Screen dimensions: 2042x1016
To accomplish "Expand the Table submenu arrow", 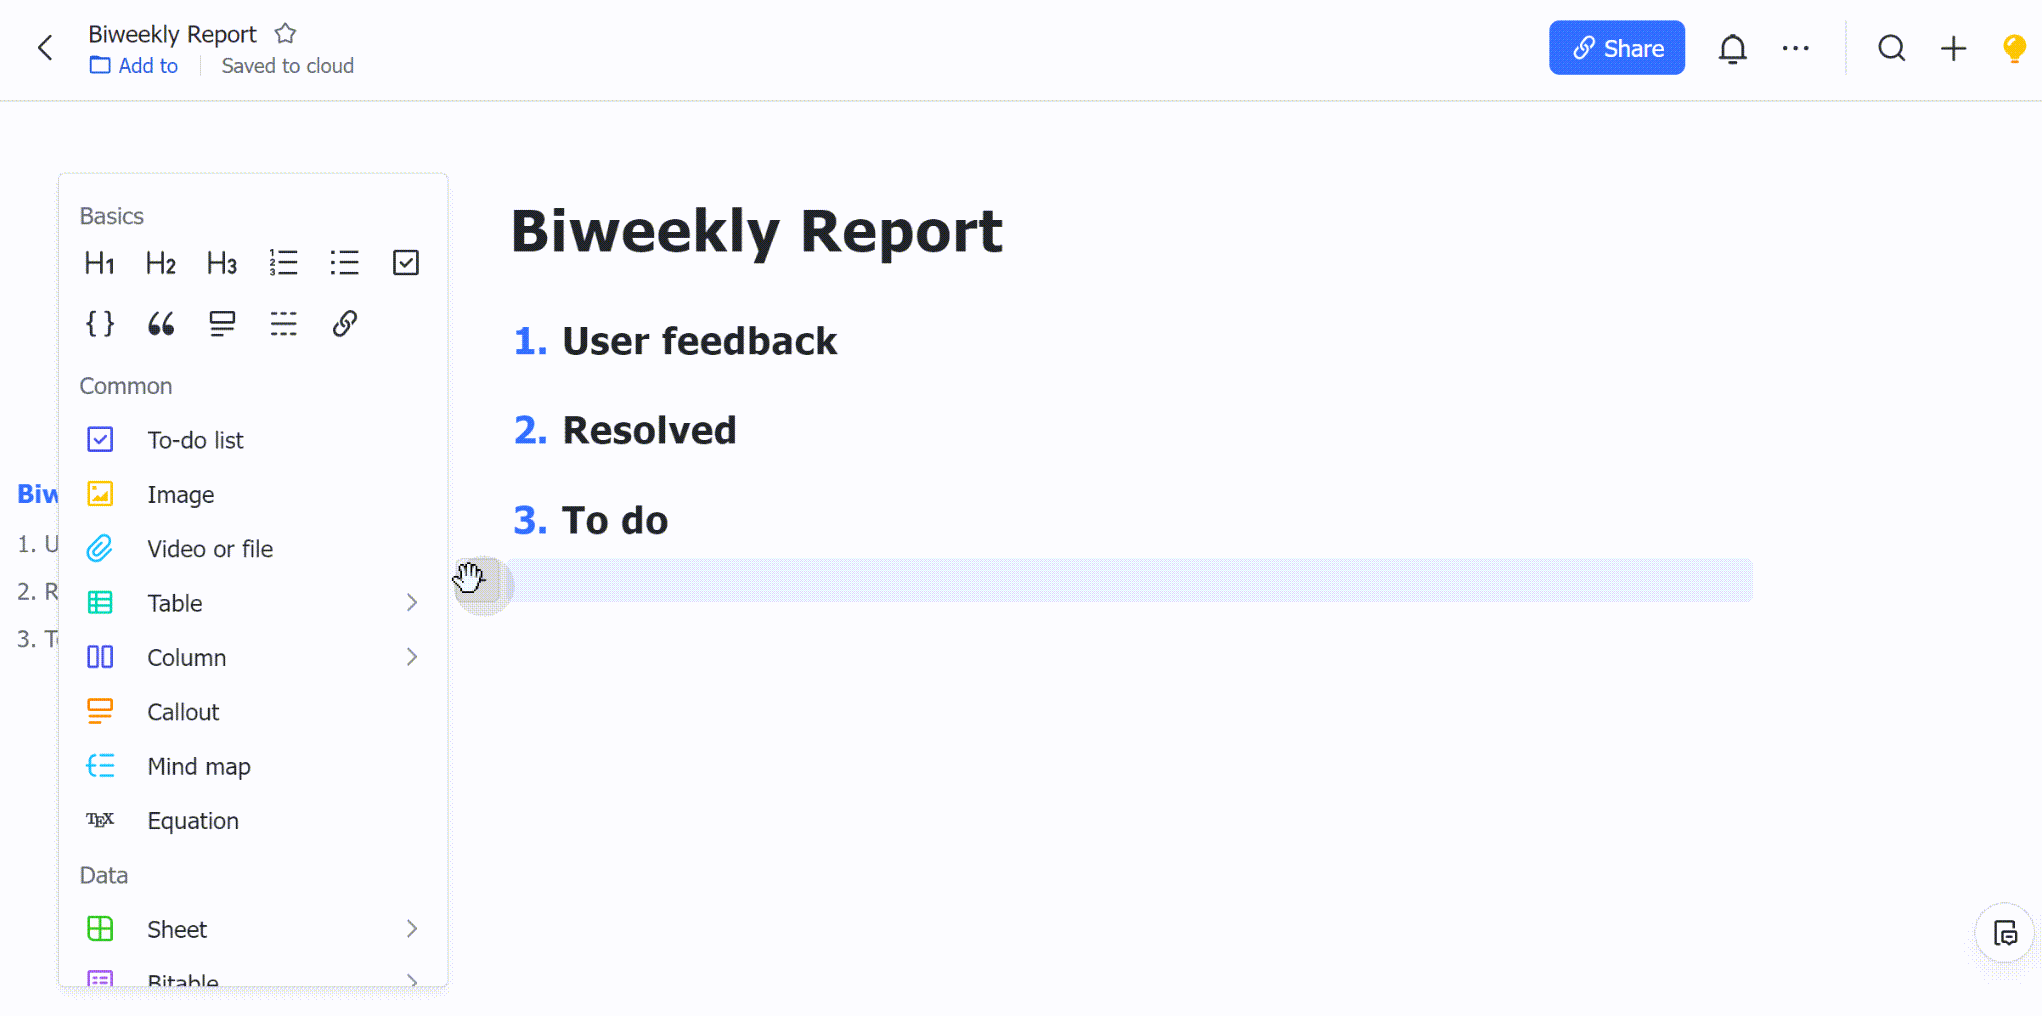I will point(411,602).
